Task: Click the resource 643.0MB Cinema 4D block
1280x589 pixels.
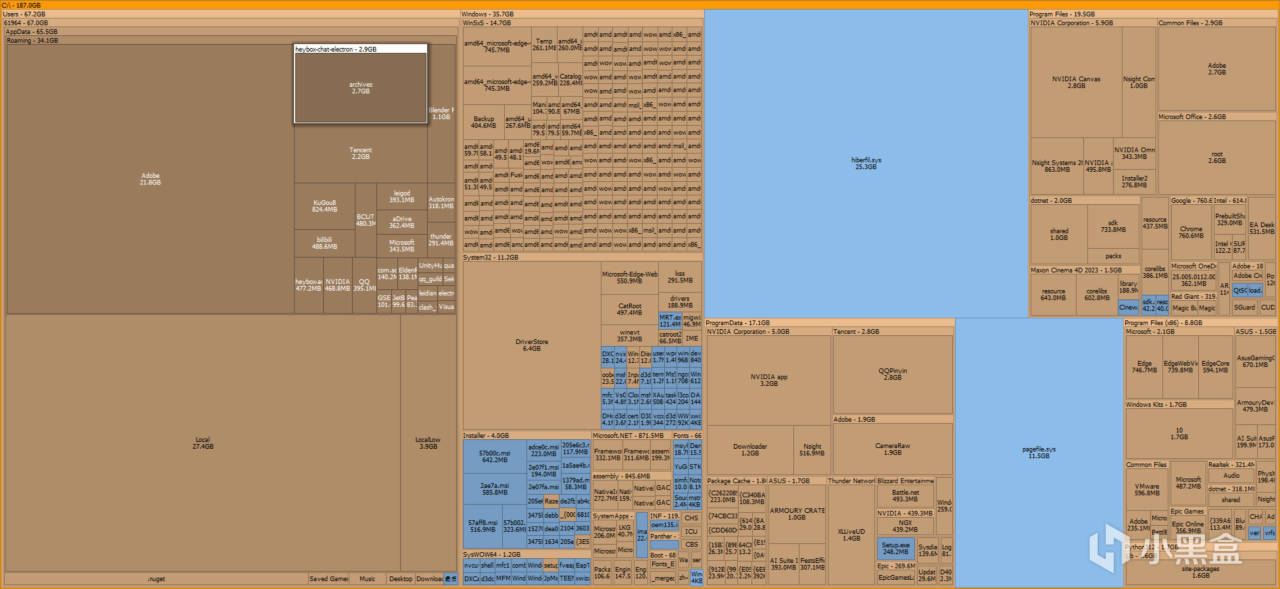Action: [1053, 294]
